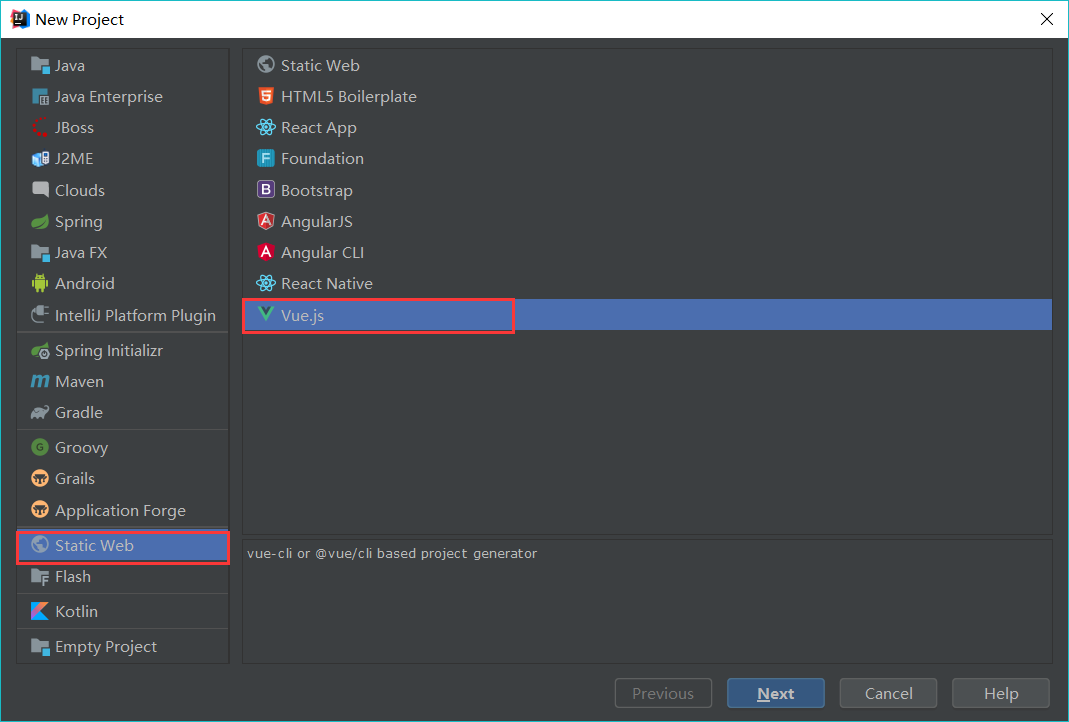This screenshot has width=1069, height=722.
Task: Pick the Bootstrap B icon
Action: pos(266,190)
